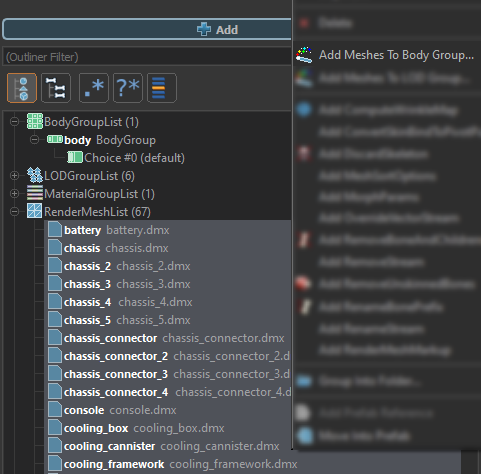This screenshot has width=481, height=474.
Task: Click the Add button with plus icon
Action: (147, 29)
